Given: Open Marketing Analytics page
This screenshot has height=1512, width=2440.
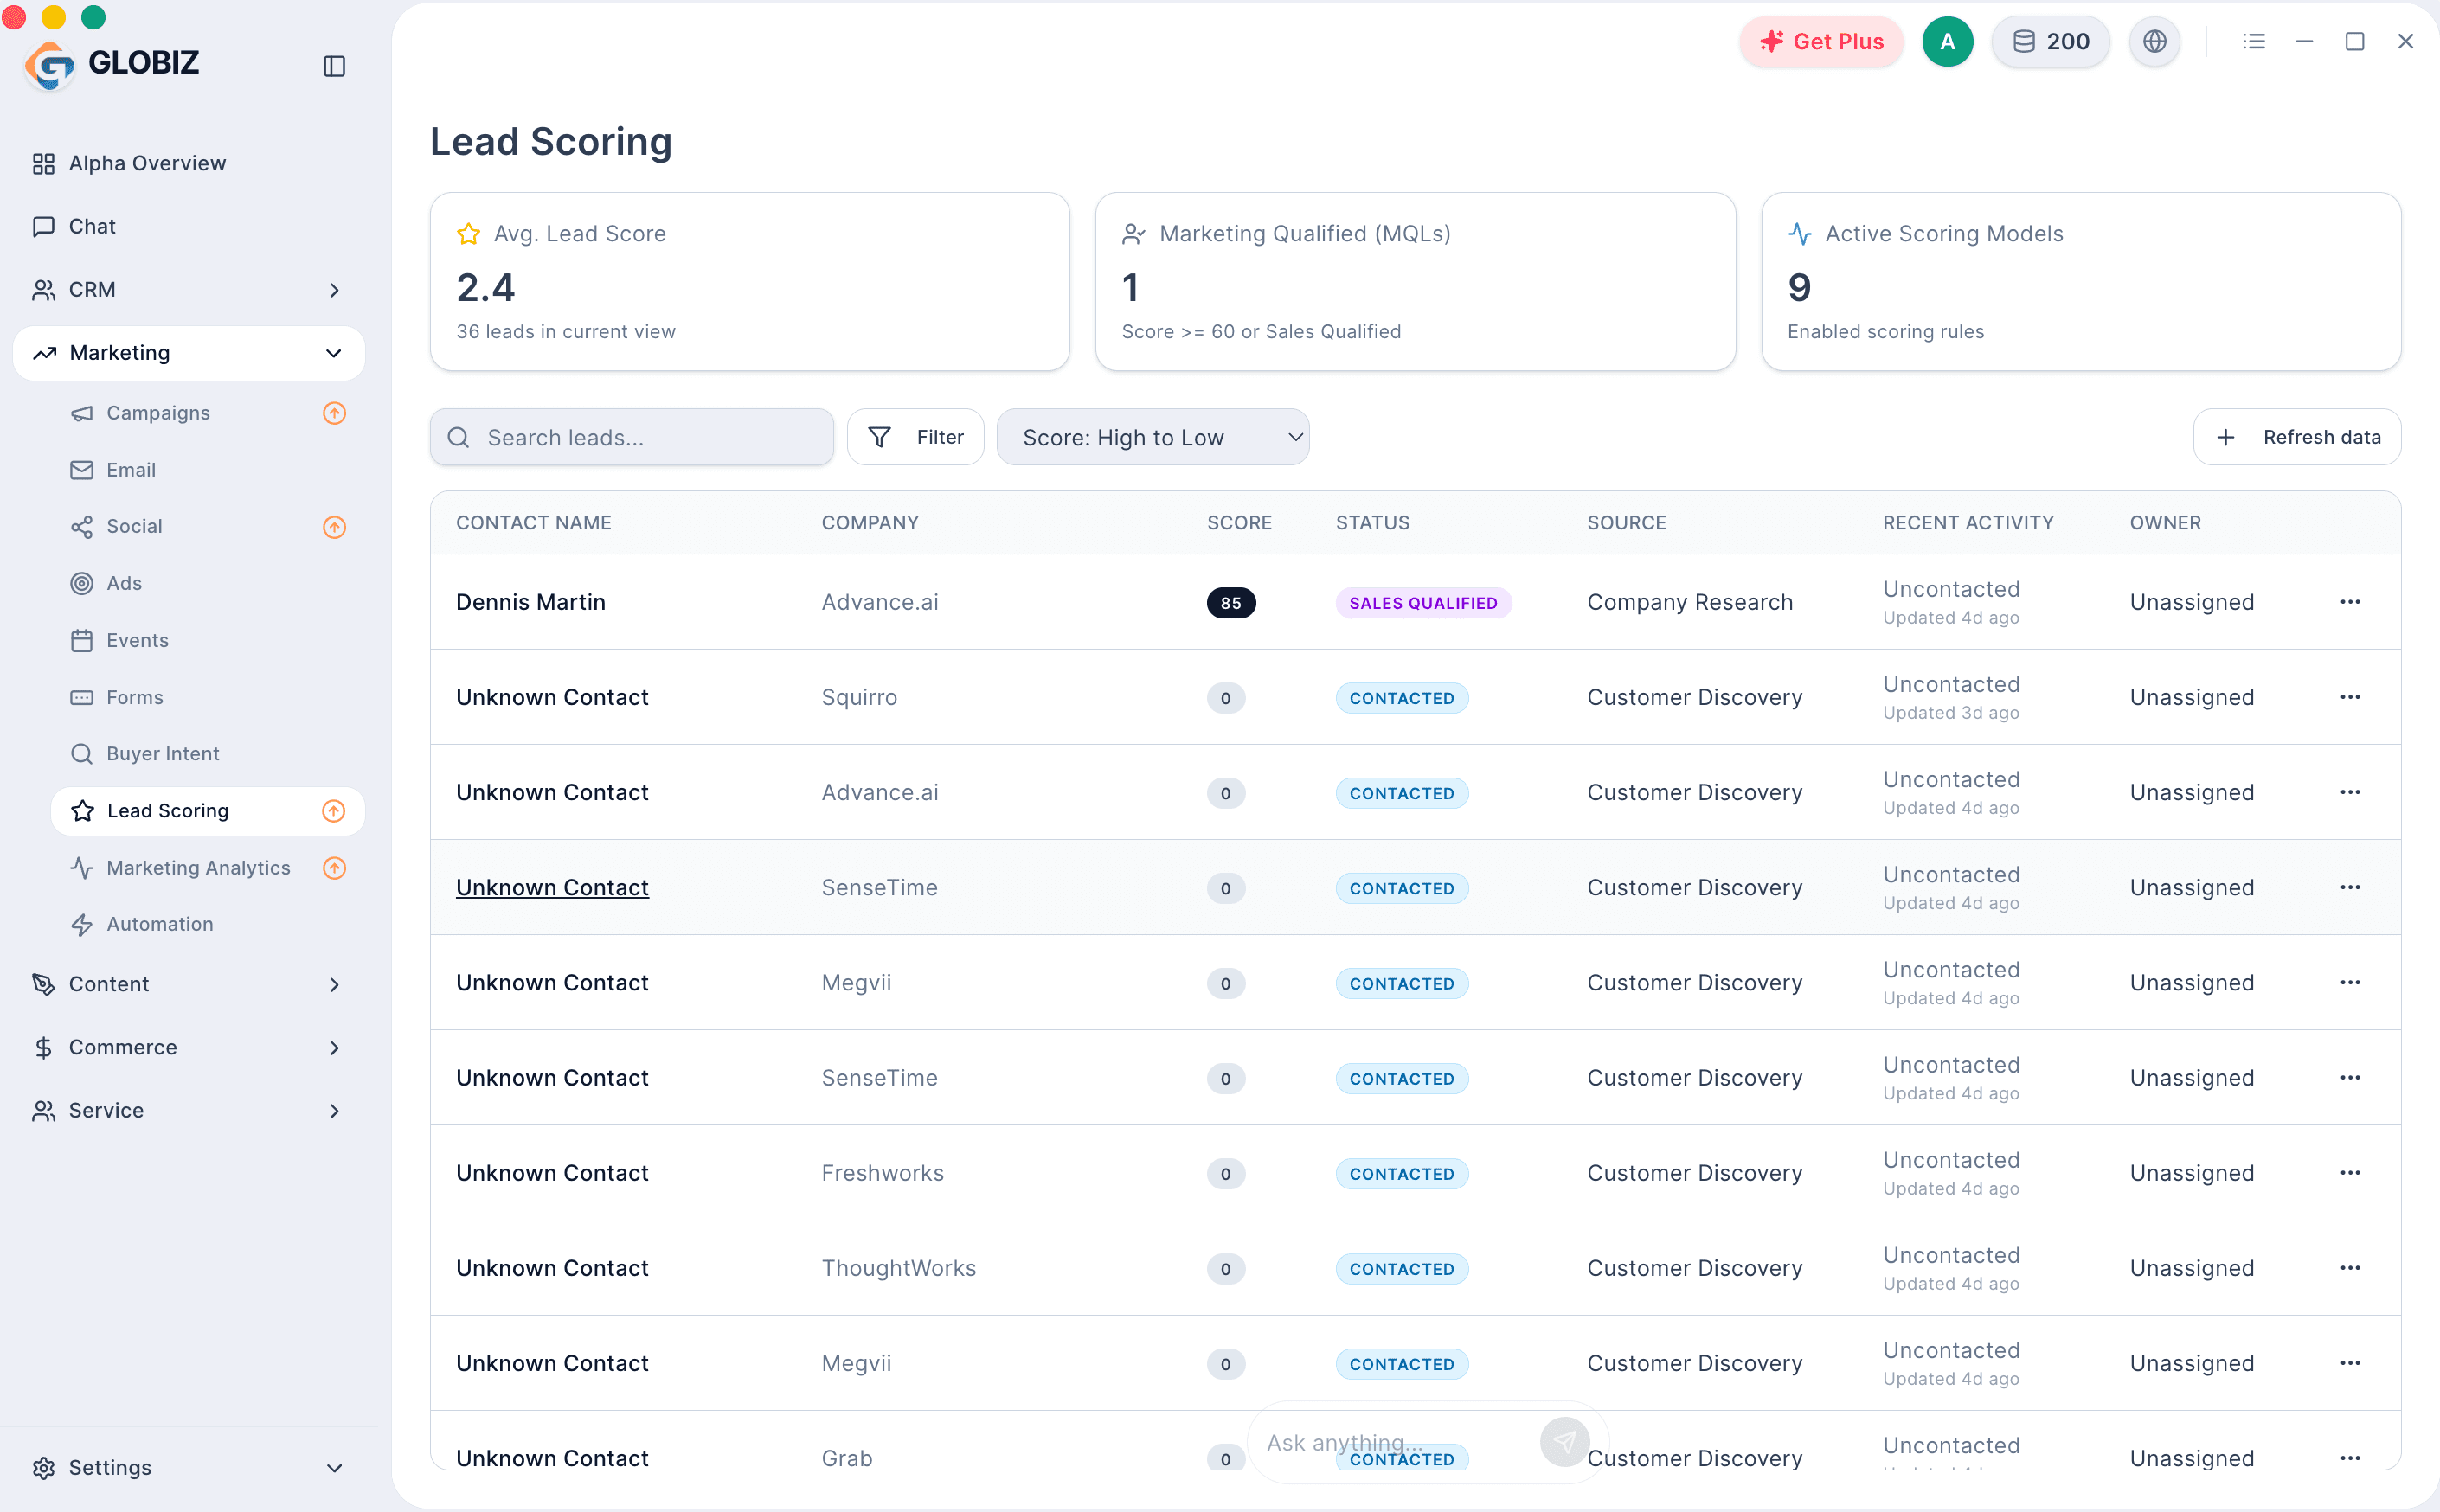Looking at the screenshot, I should coord(198,868).
